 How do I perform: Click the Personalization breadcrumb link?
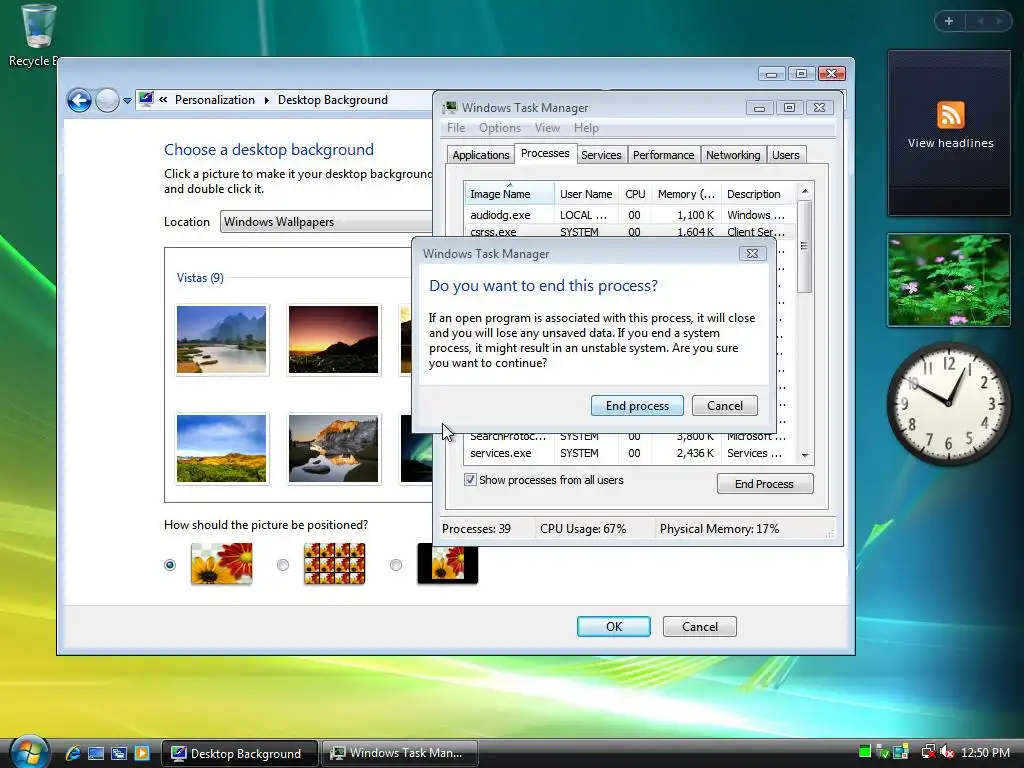pyautogui.click(x=215, y=100)
